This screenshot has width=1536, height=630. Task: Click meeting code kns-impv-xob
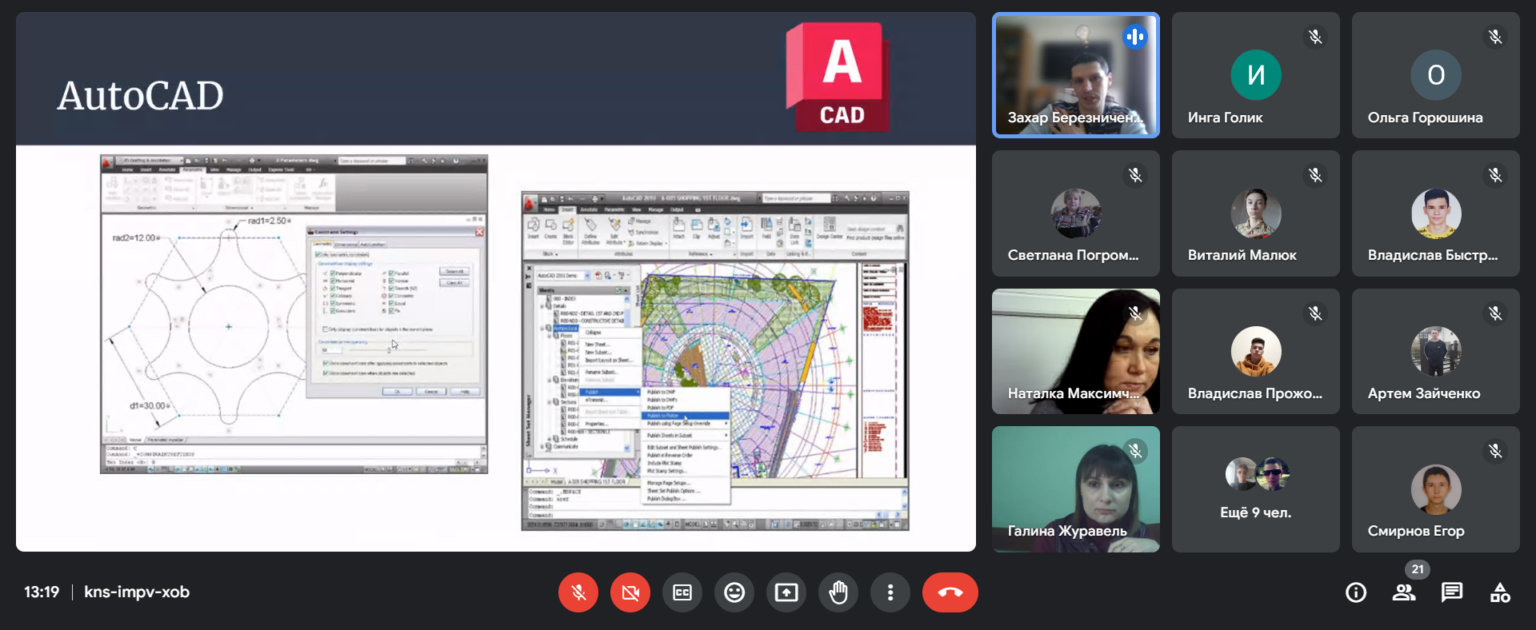(136, 592)
